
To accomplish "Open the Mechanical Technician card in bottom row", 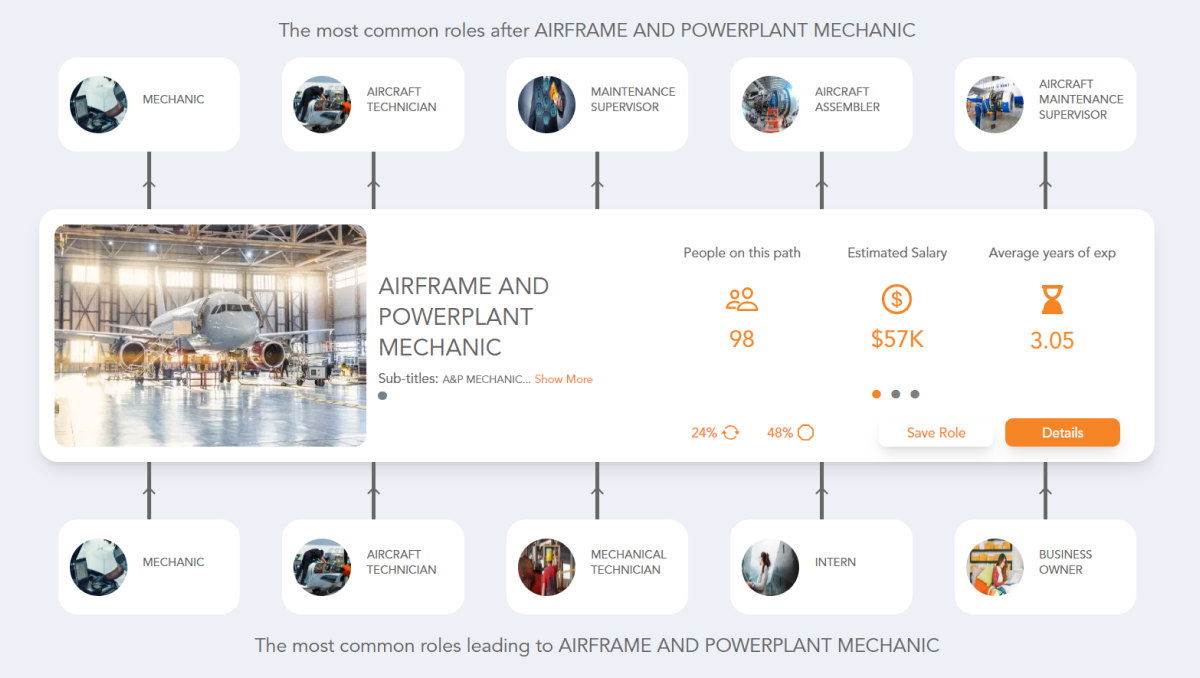I will (x=596, y=567).
